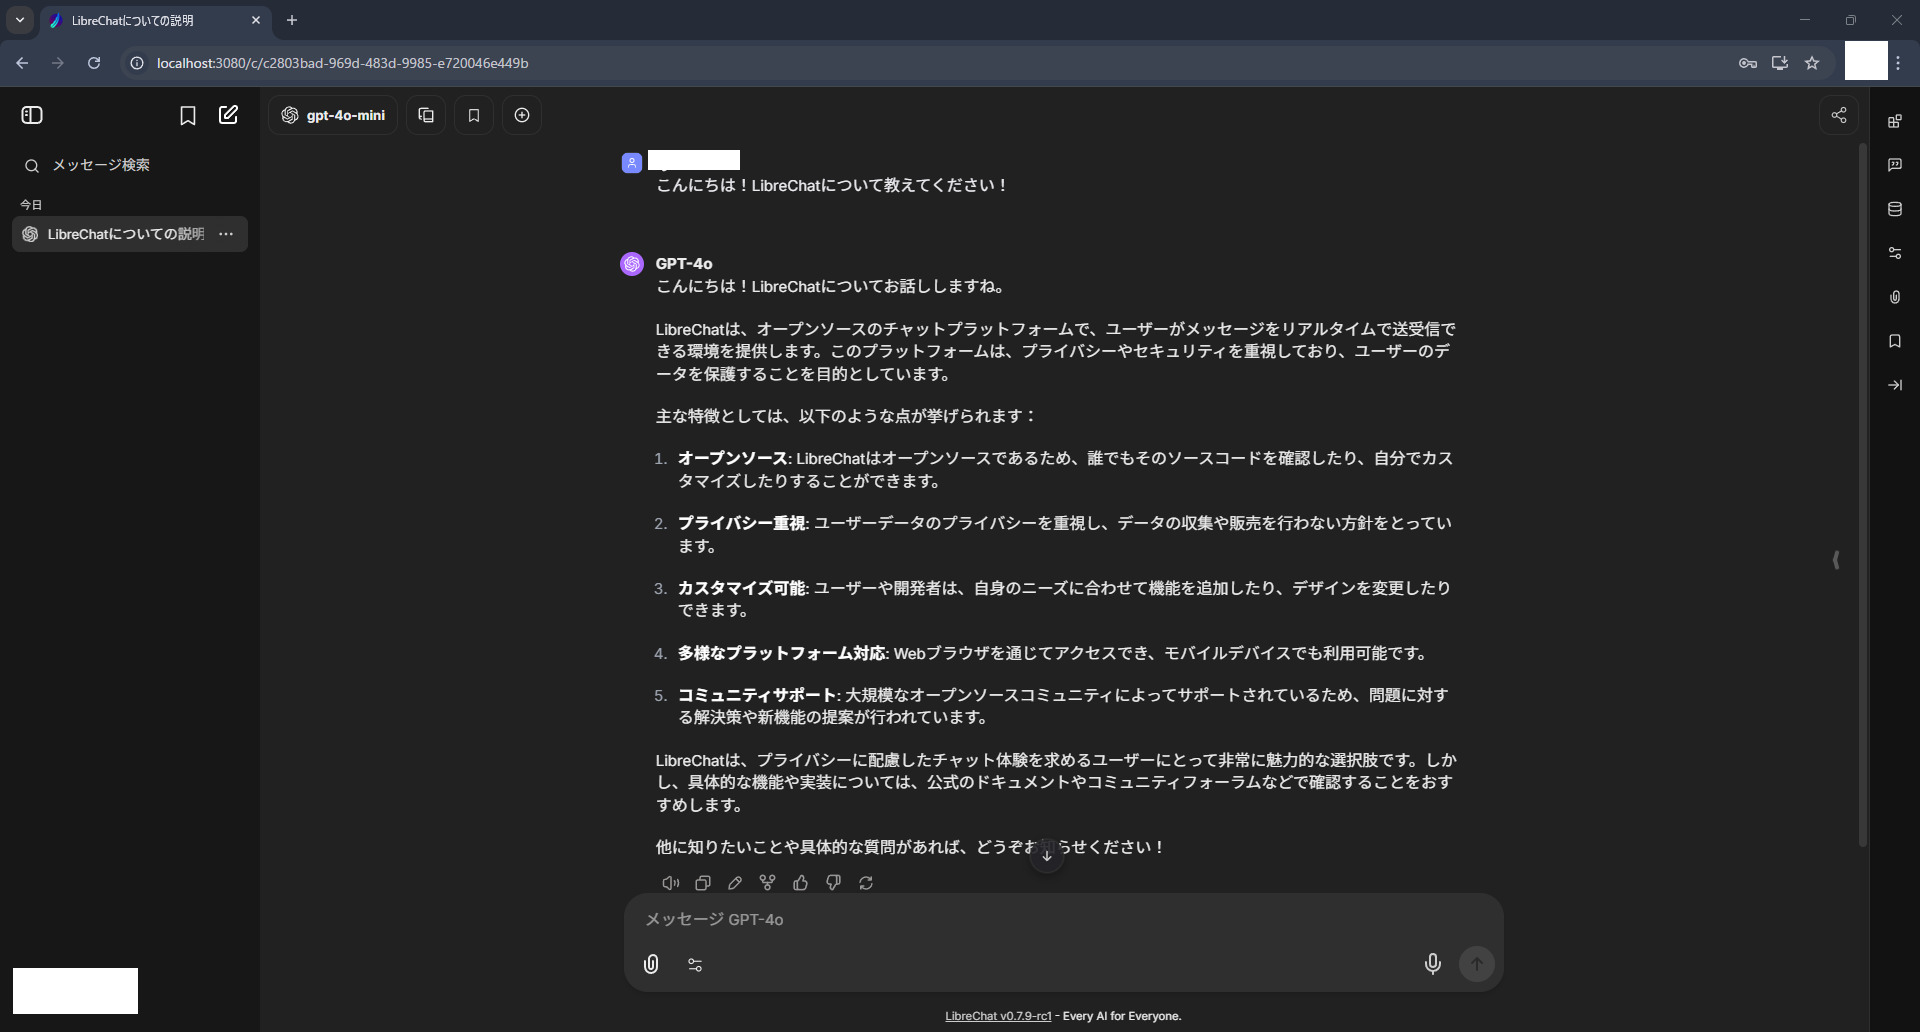Screen dimensions: 1920x1032
Task: Open the browser tab search dropdown arrow
Action: pyautogui.click(x=20, y=20)
